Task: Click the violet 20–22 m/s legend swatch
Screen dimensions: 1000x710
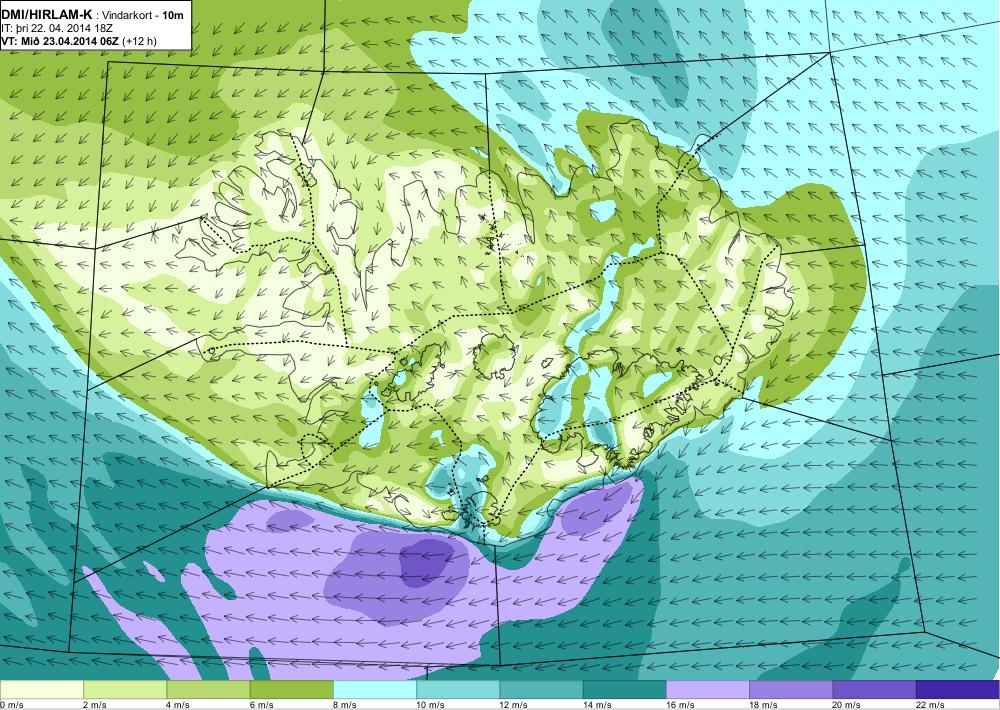Action: tap(874, 690)
